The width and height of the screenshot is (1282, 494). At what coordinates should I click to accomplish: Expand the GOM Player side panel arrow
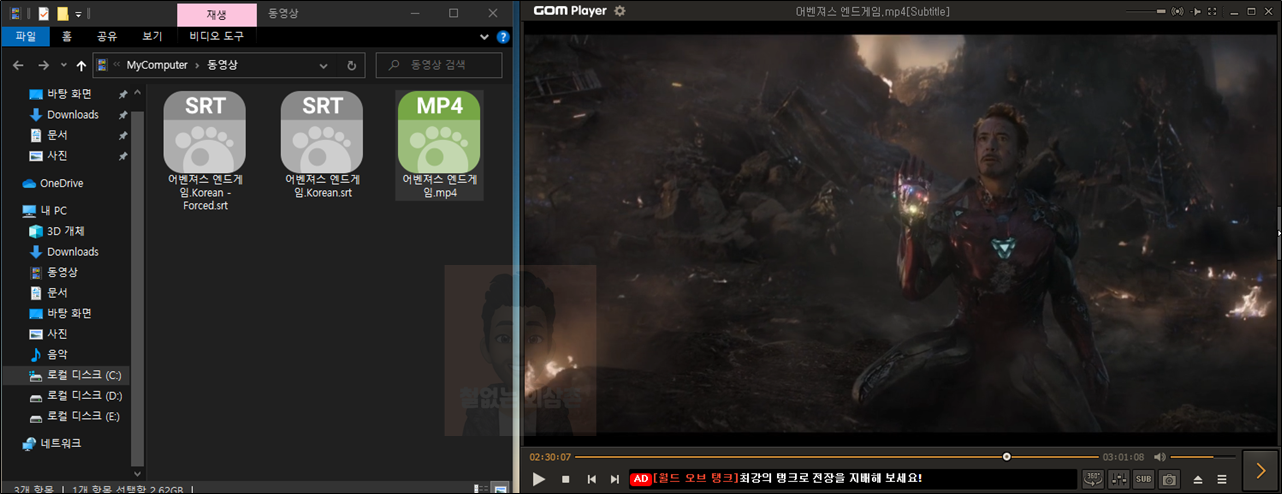pos(1260,470)
